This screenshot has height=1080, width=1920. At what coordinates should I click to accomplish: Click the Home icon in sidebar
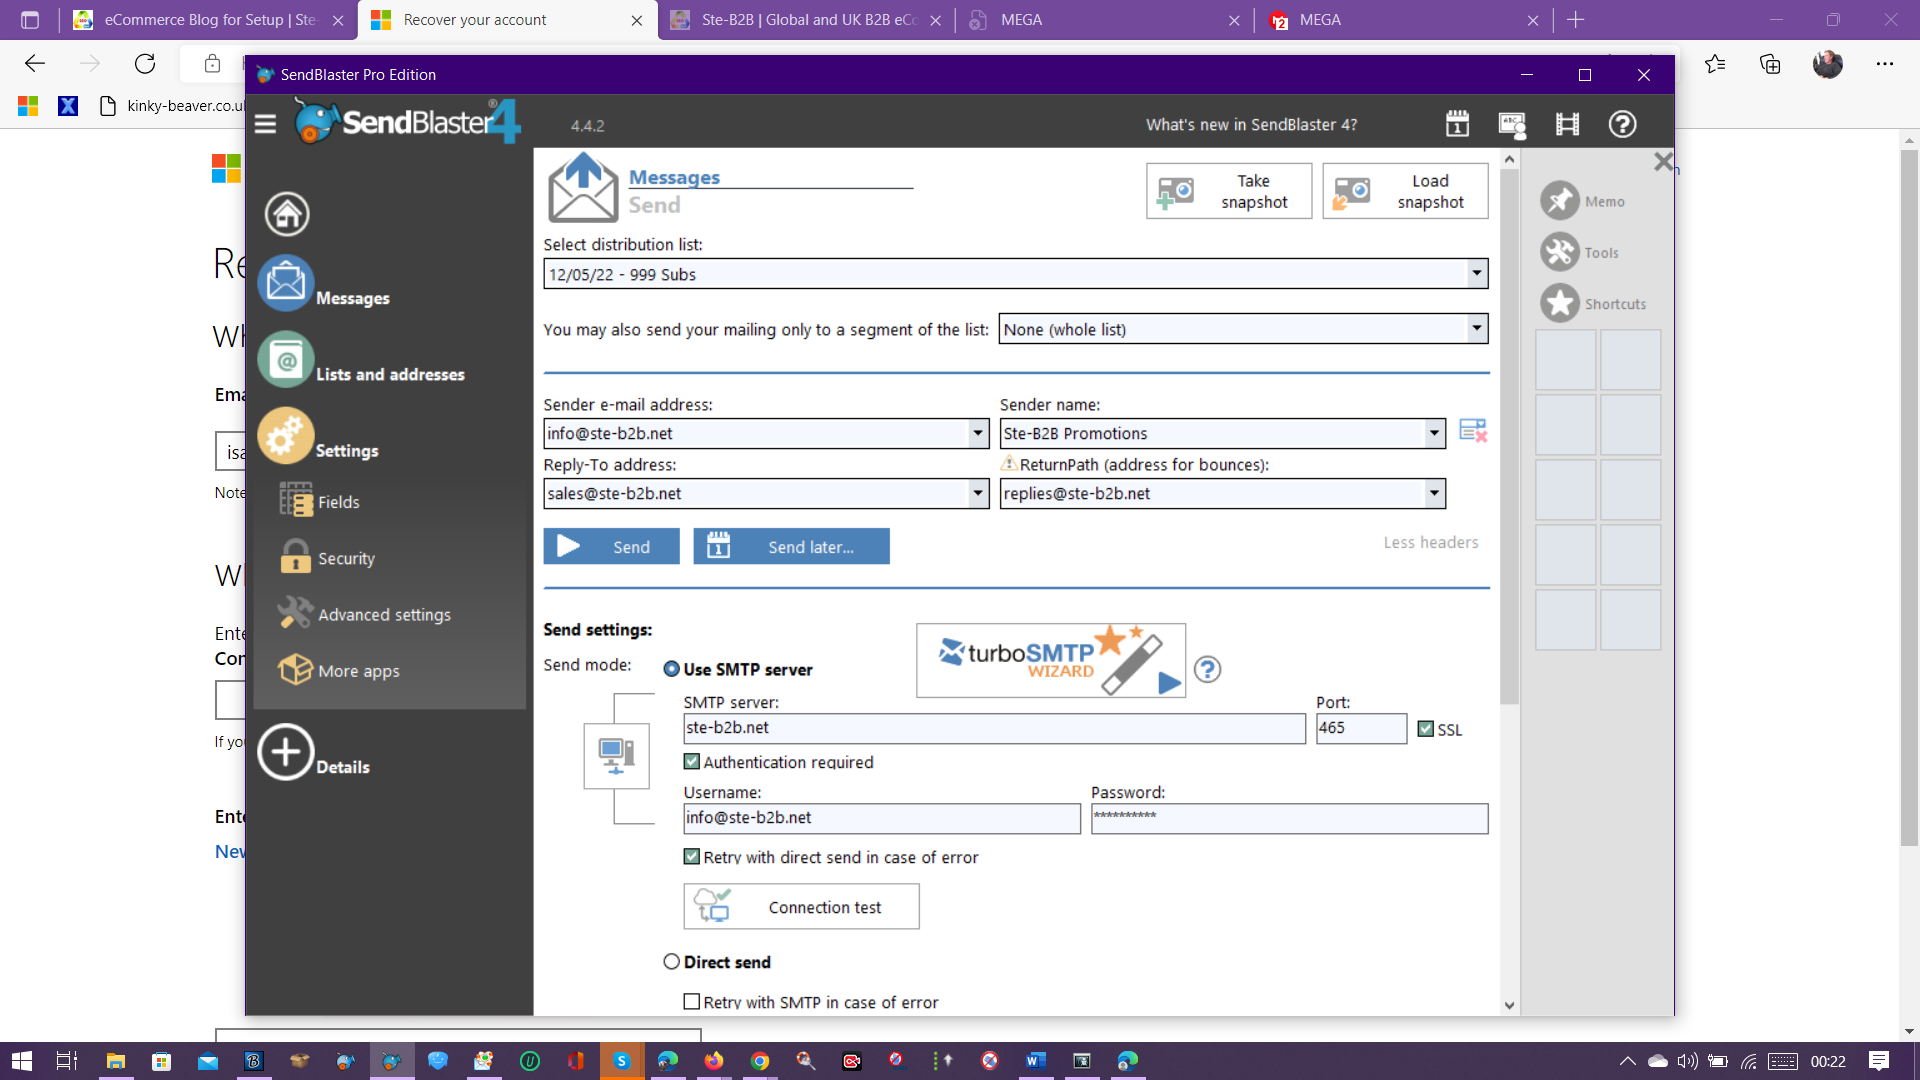coord(287,214)
